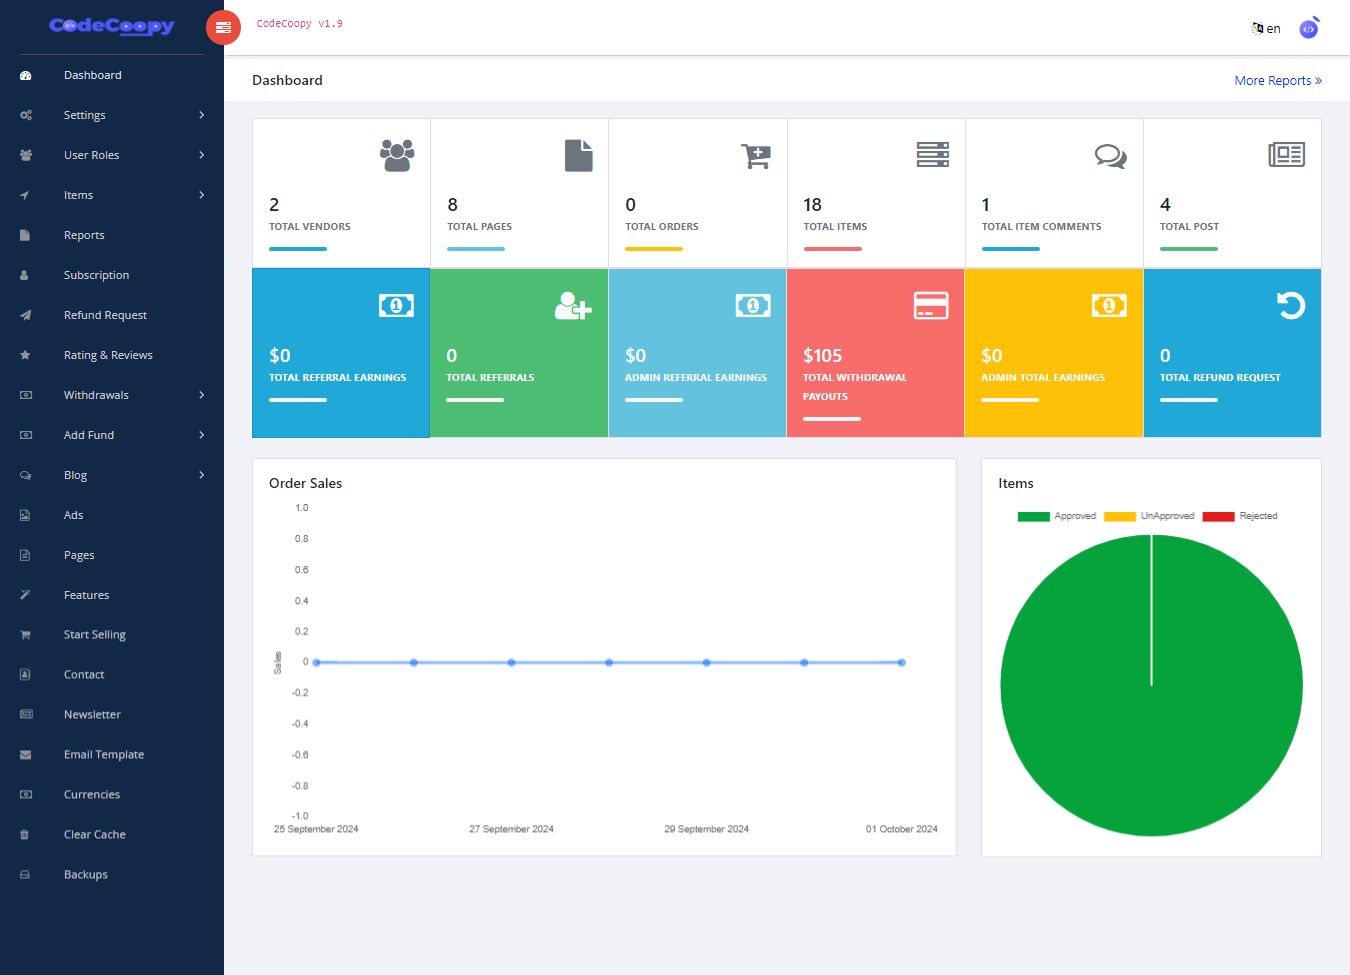Click the Withdrawals money icon in sidebar

pos(26,395)
